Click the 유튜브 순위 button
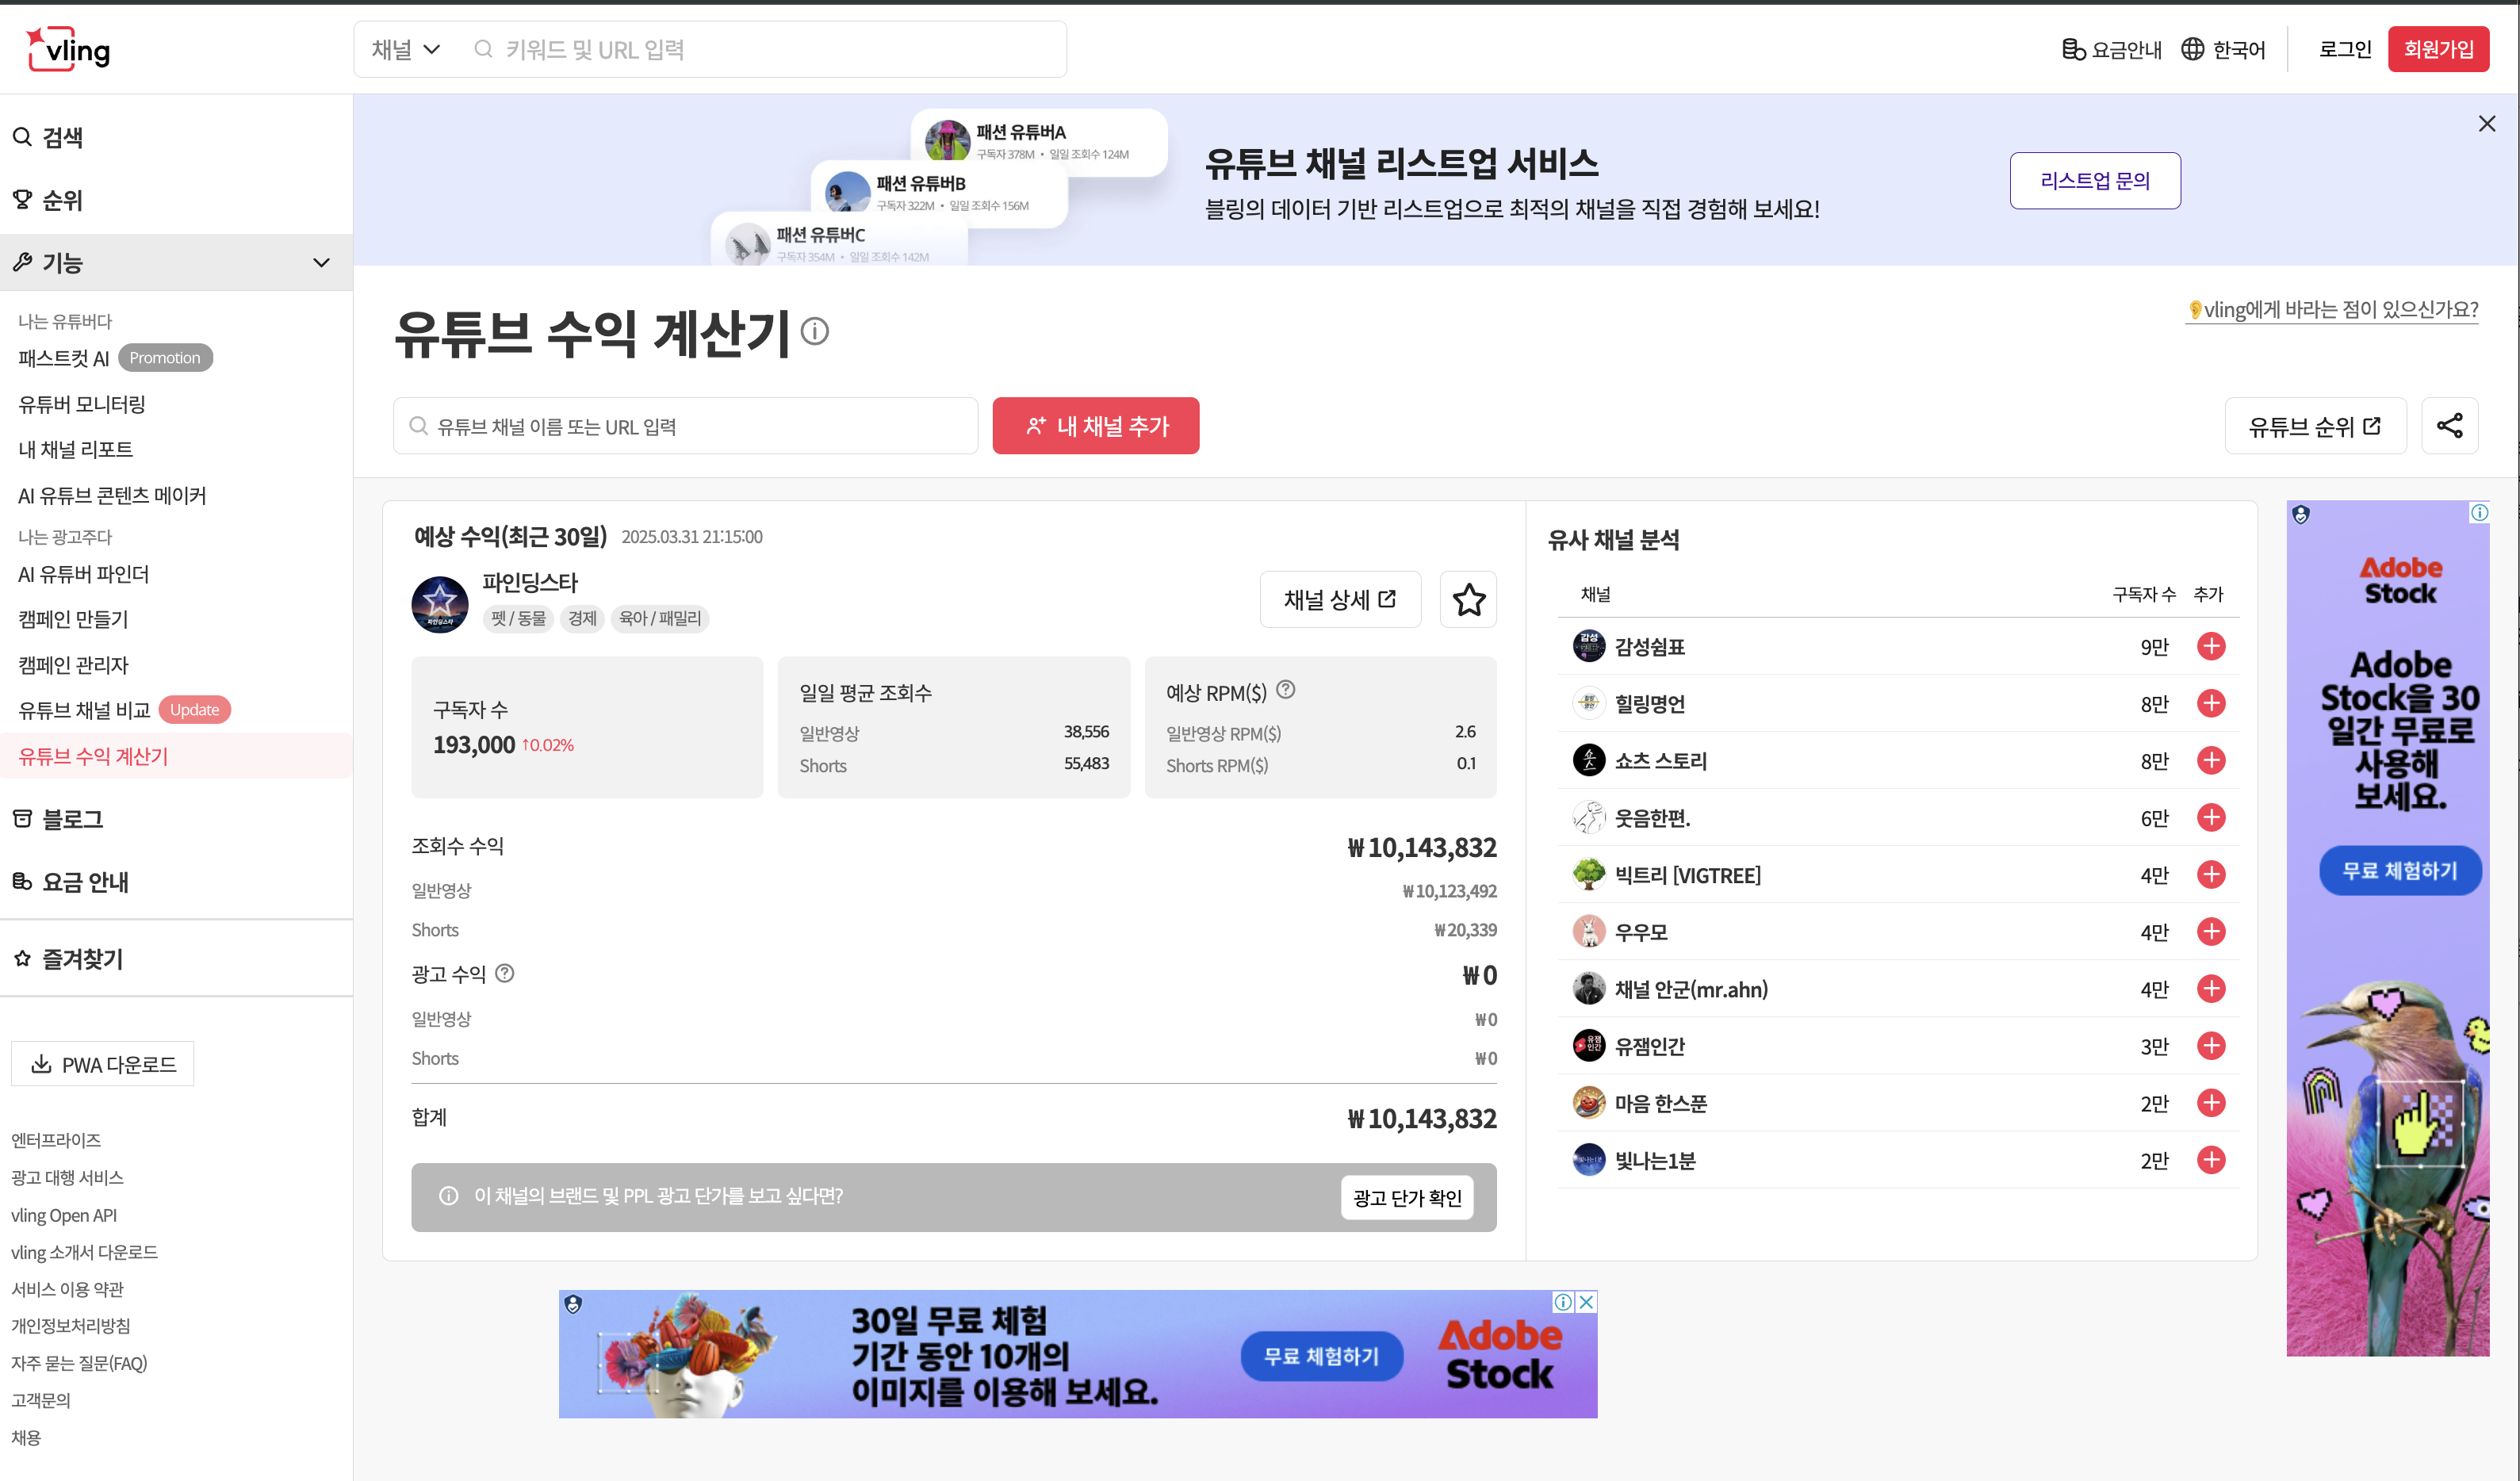This screenshot has height=1481, width=2520. point(2315,426)
